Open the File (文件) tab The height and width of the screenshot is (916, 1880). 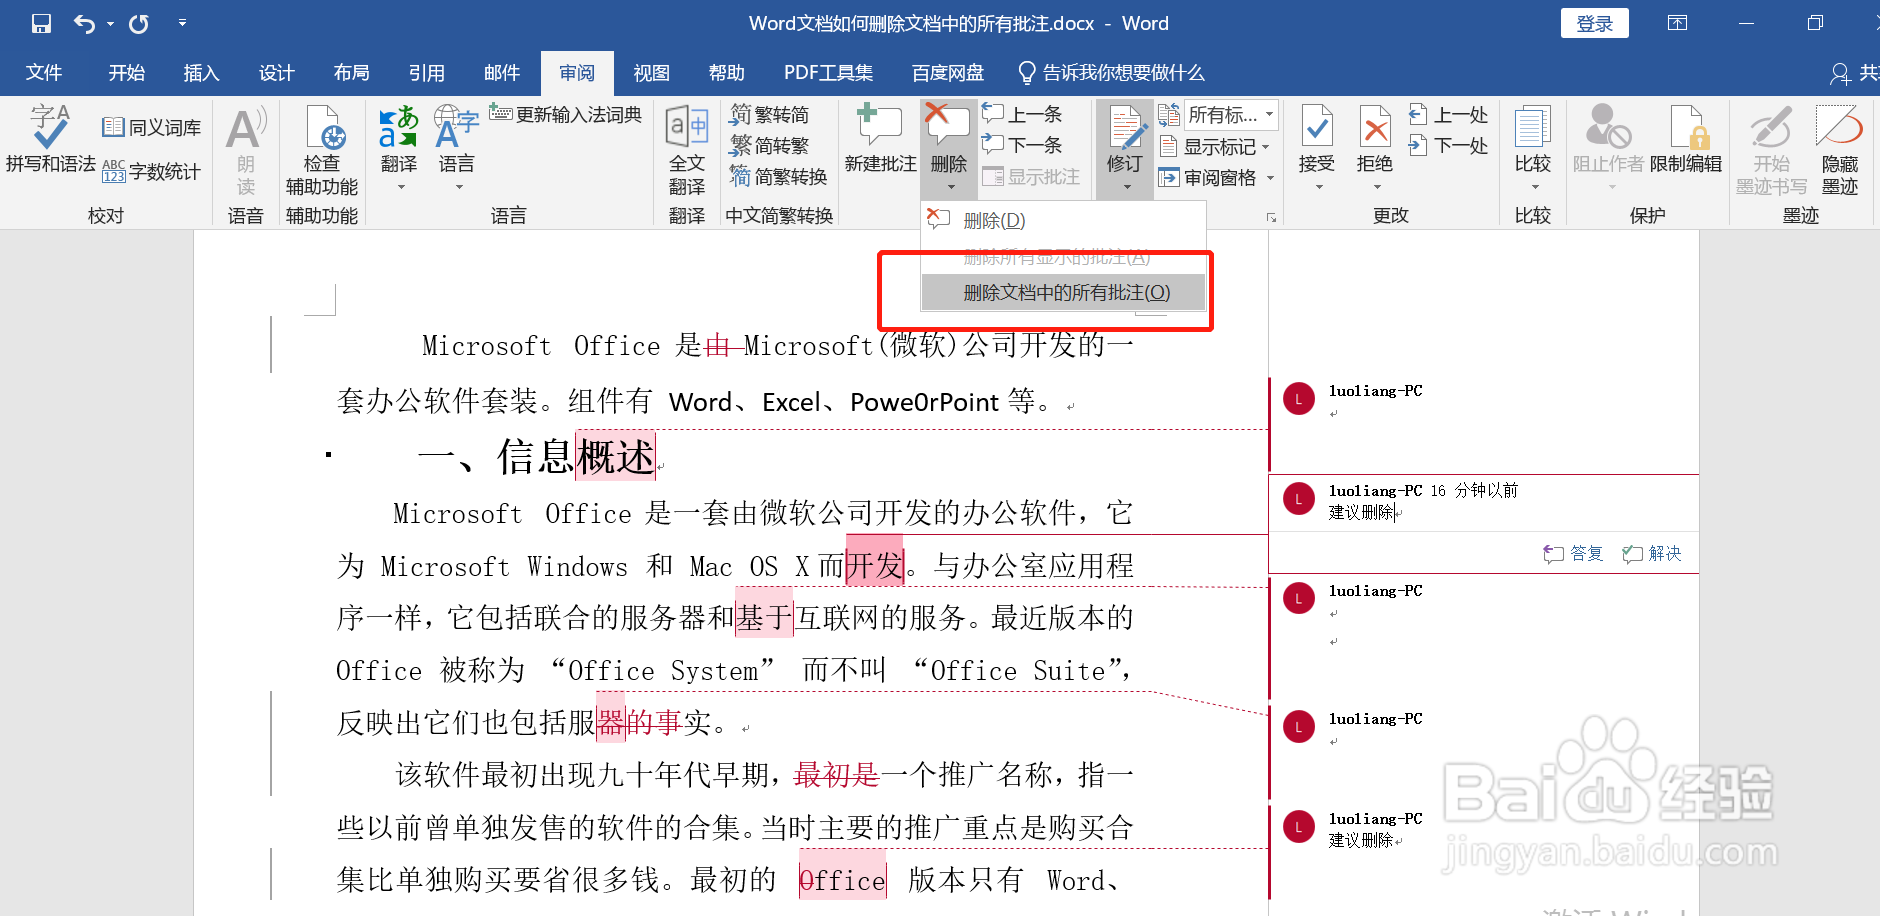tap(44, 73)
